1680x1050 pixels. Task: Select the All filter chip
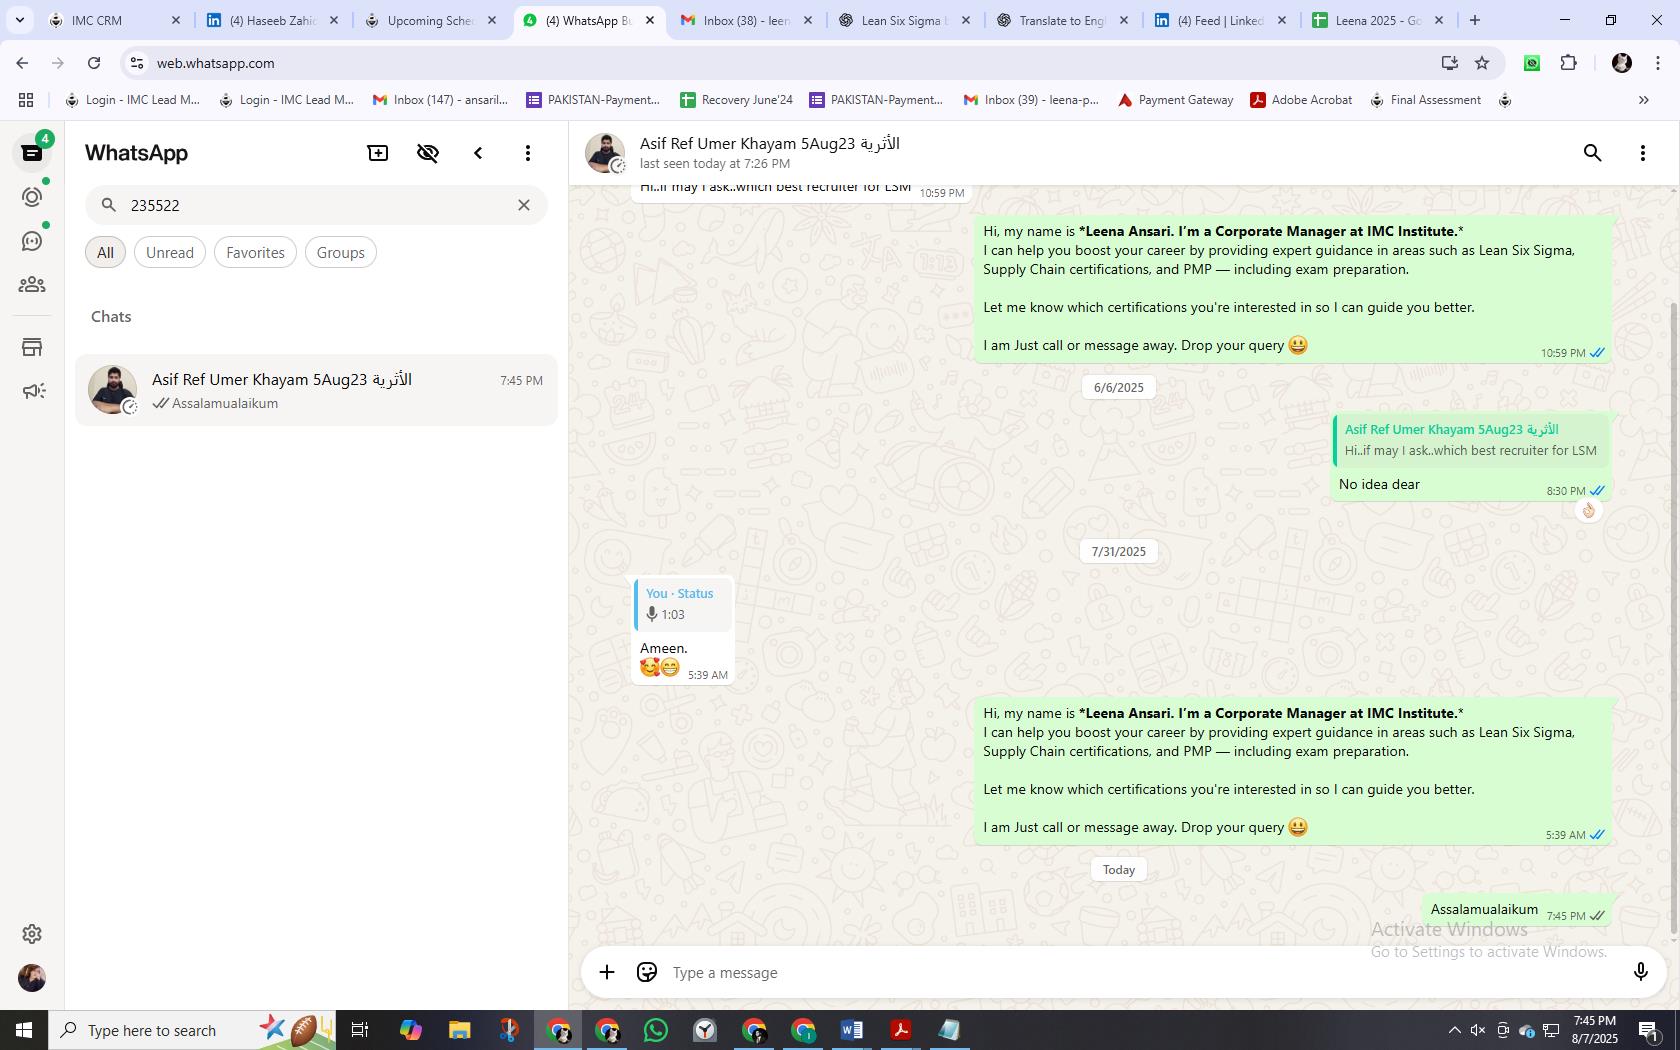point(105,252)
